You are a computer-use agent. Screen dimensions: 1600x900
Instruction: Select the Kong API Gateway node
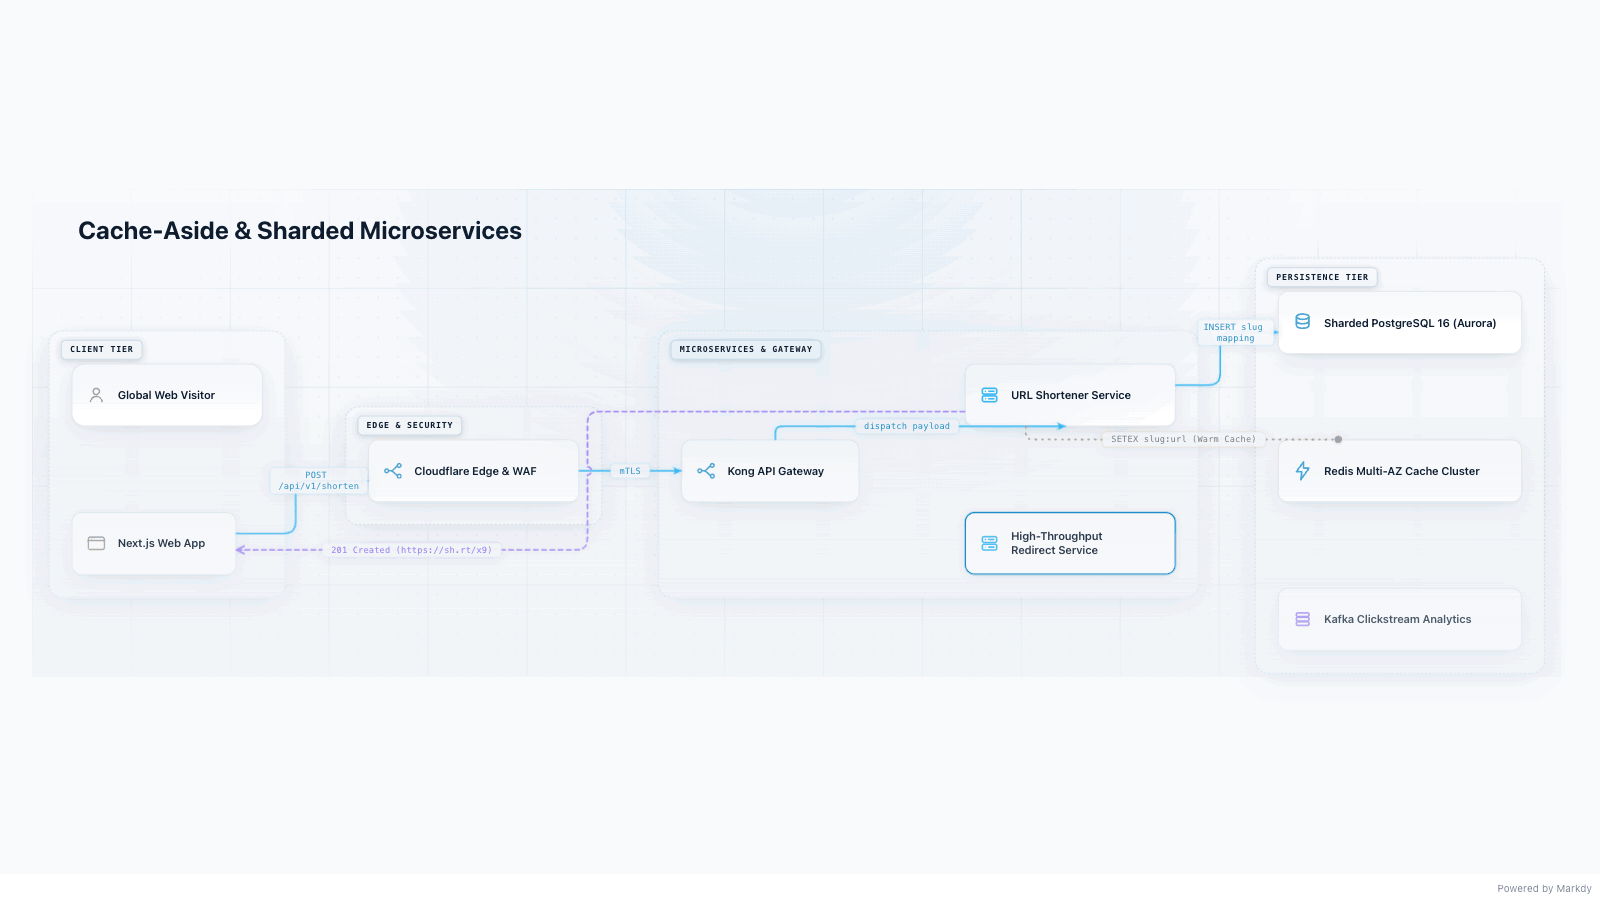pos(770,471)
